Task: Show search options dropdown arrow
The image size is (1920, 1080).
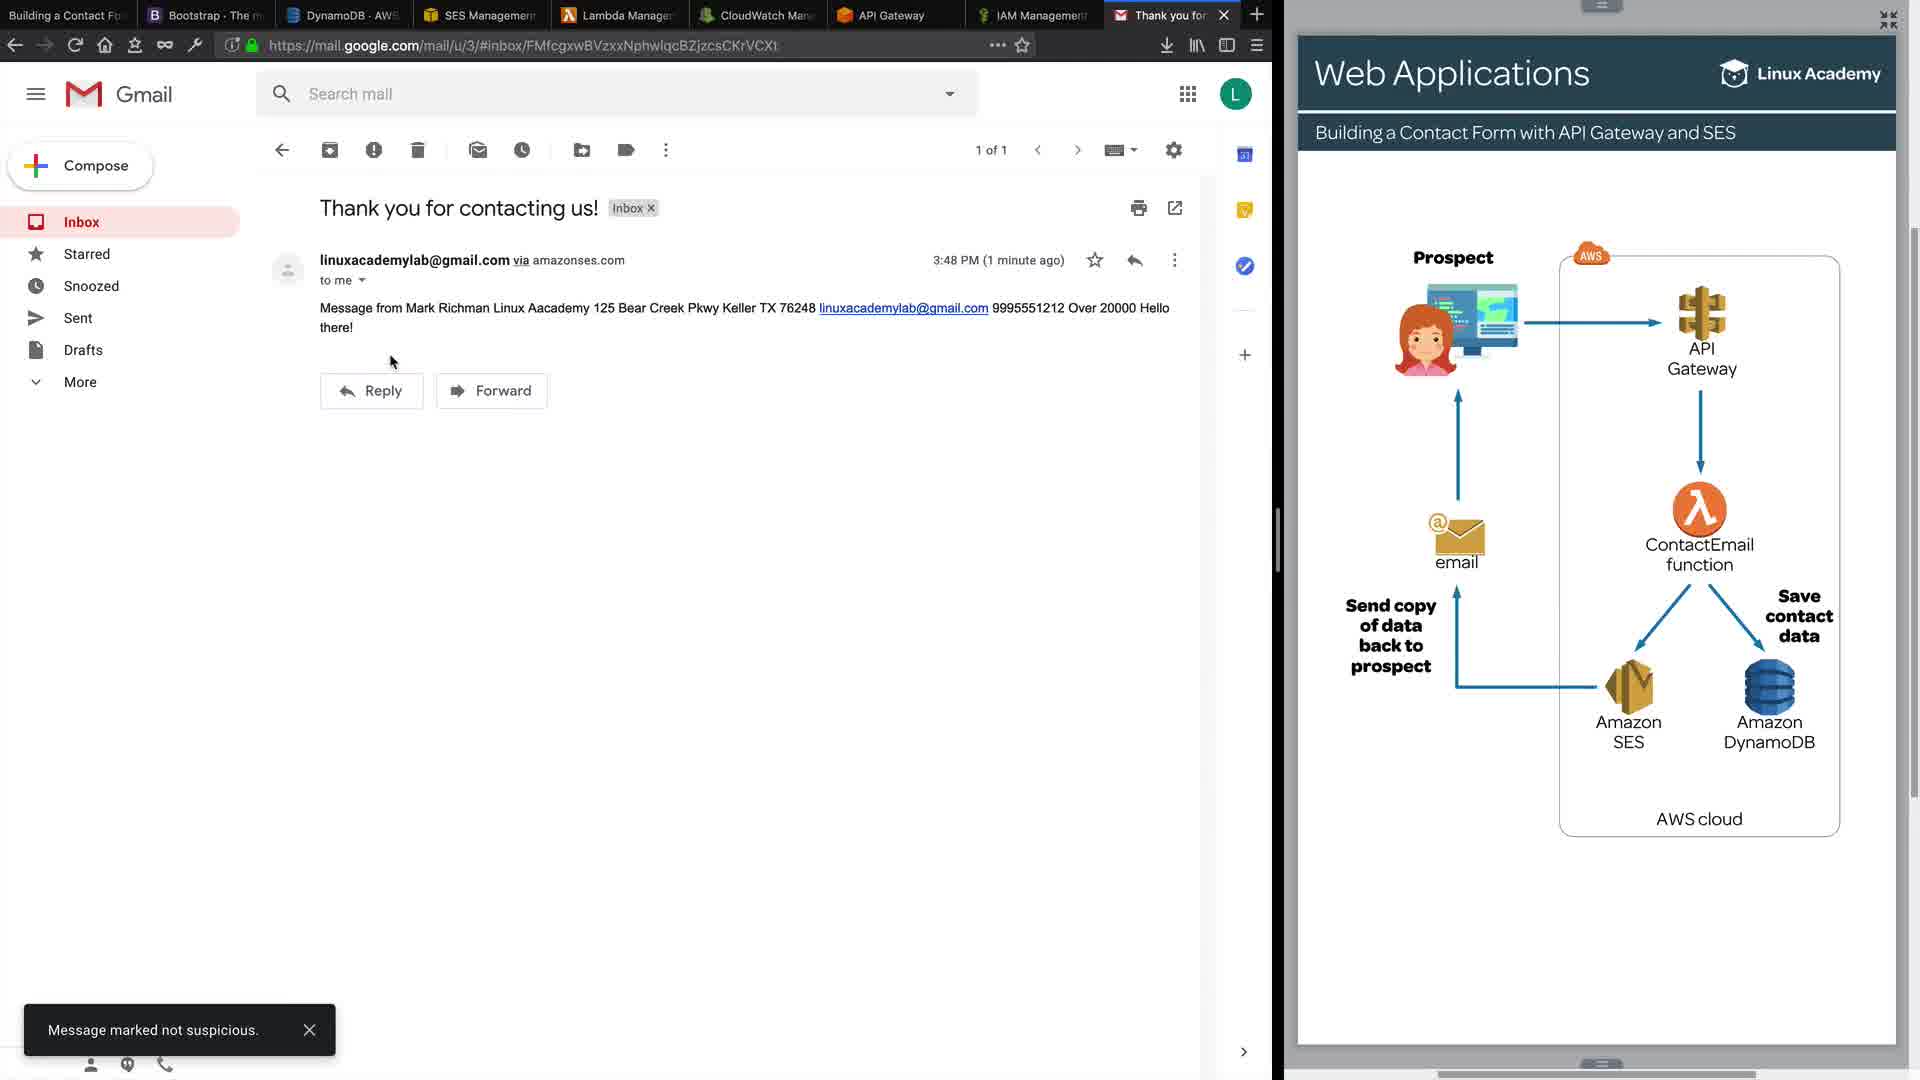Action: click(950, 94)
